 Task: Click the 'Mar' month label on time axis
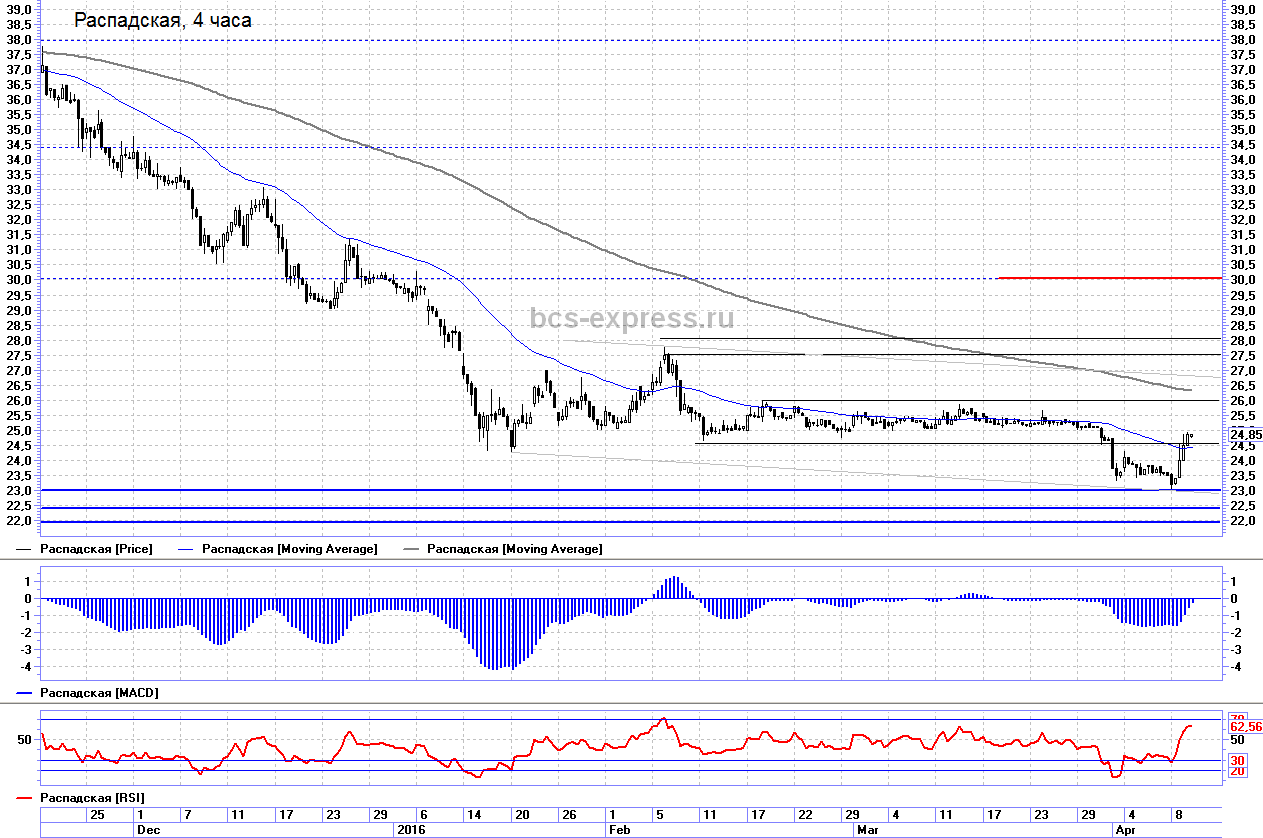tap(866, 829)
